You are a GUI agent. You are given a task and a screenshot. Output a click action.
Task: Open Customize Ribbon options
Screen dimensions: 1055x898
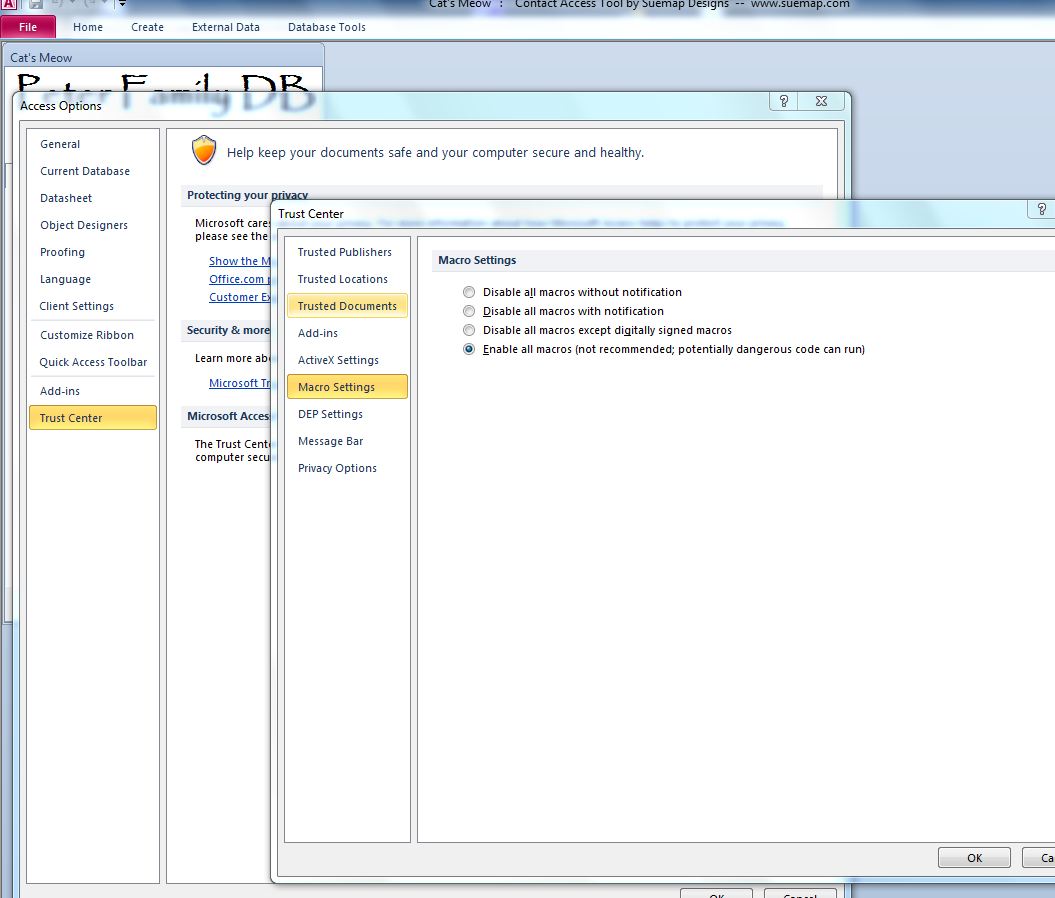coord(93,335)
